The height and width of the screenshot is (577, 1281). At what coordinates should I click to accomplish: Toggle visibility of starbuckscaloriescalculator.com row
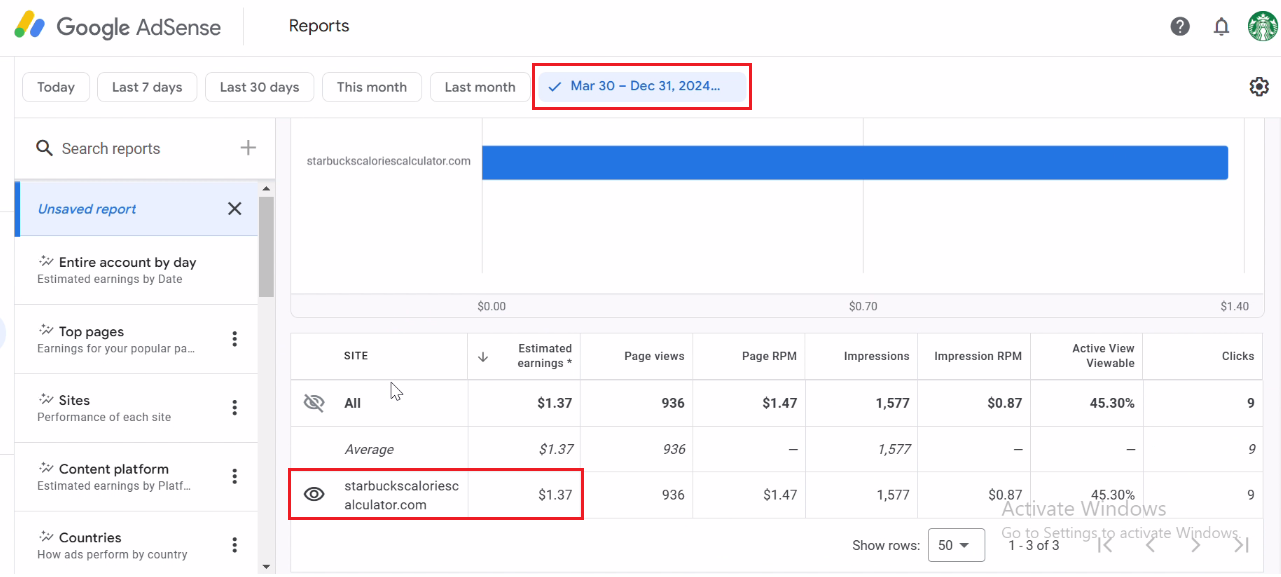pos(314,494)
